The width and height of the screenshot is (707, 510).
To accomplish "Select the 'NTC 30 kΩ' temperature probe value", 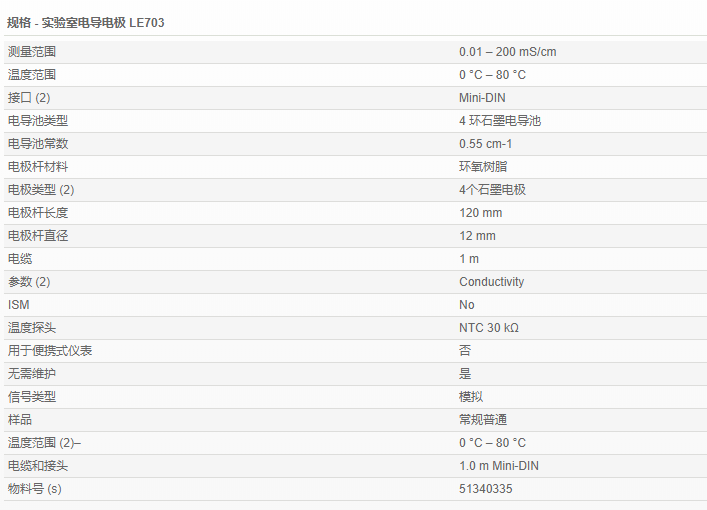I will (488, 328).
